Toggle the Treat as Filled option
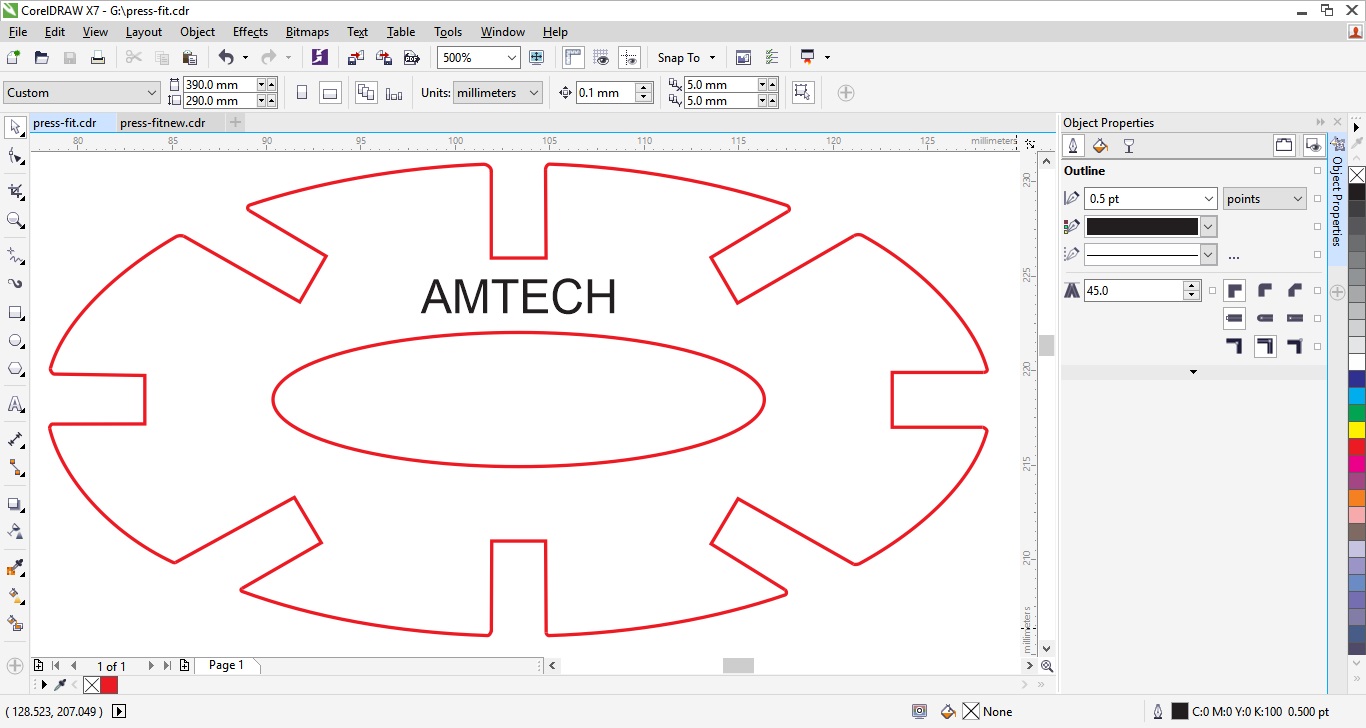1366x728 pixels. [x=802, y=93]
